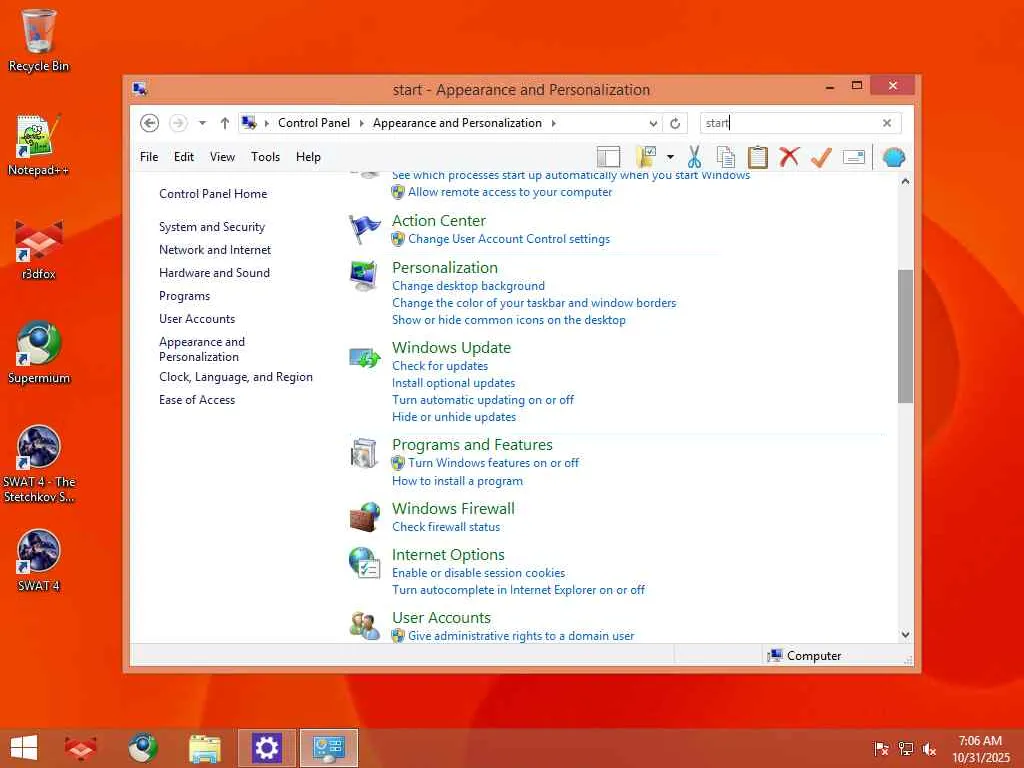Viewport: 1024px width, 768px height.
Task: Expand the chevron before Control Panel breadcrumb
Action: point(266,123)
